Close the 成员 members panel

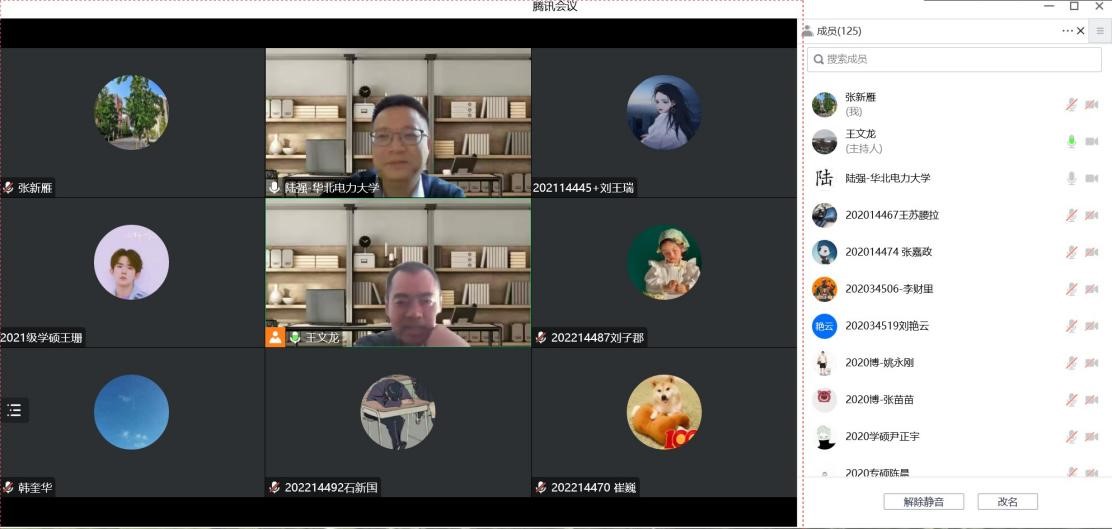(1081, 31)
